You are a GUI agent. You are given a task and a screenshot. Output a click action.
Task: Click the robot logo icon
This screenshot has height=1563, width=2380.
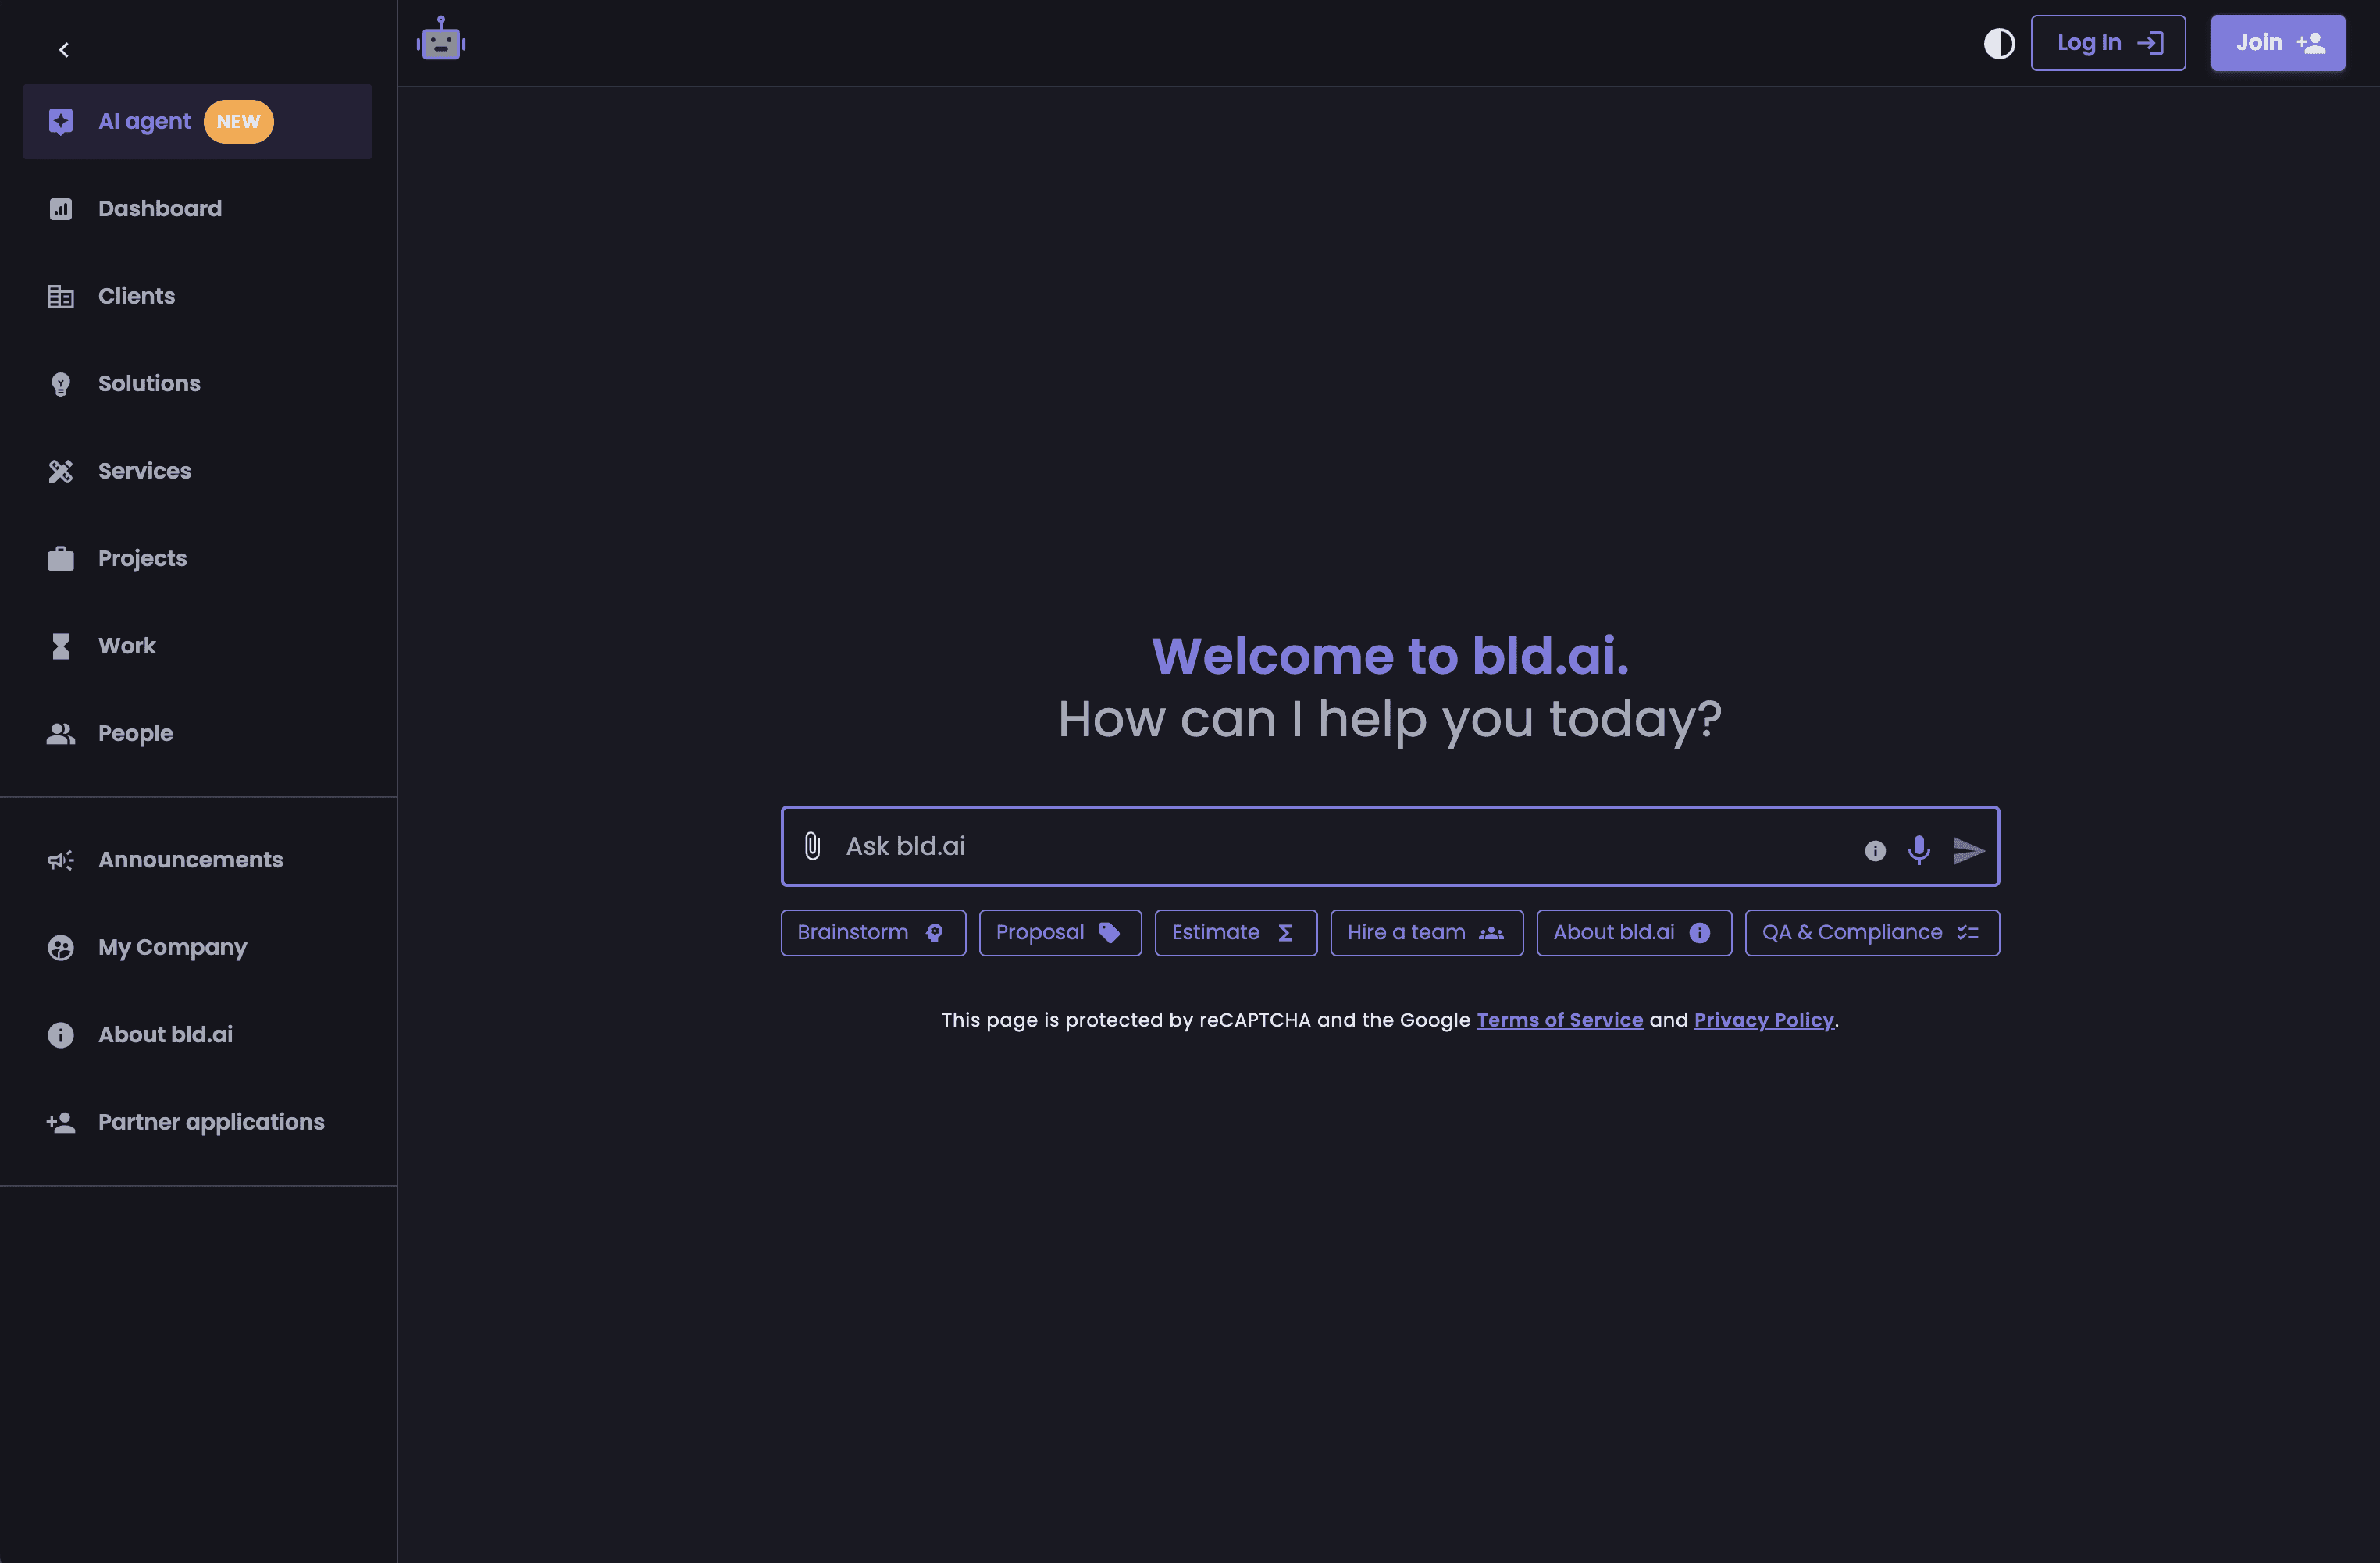441,39
